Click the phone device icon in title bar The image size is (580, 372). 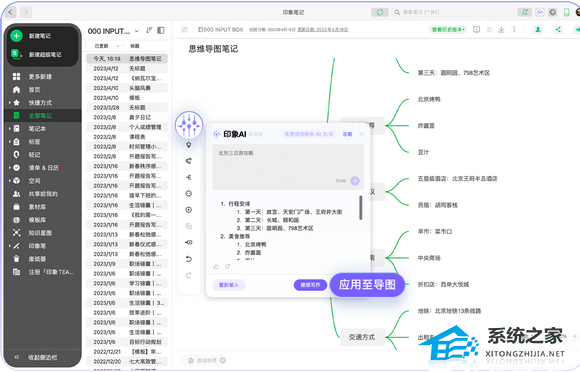[x=566, y=12]
